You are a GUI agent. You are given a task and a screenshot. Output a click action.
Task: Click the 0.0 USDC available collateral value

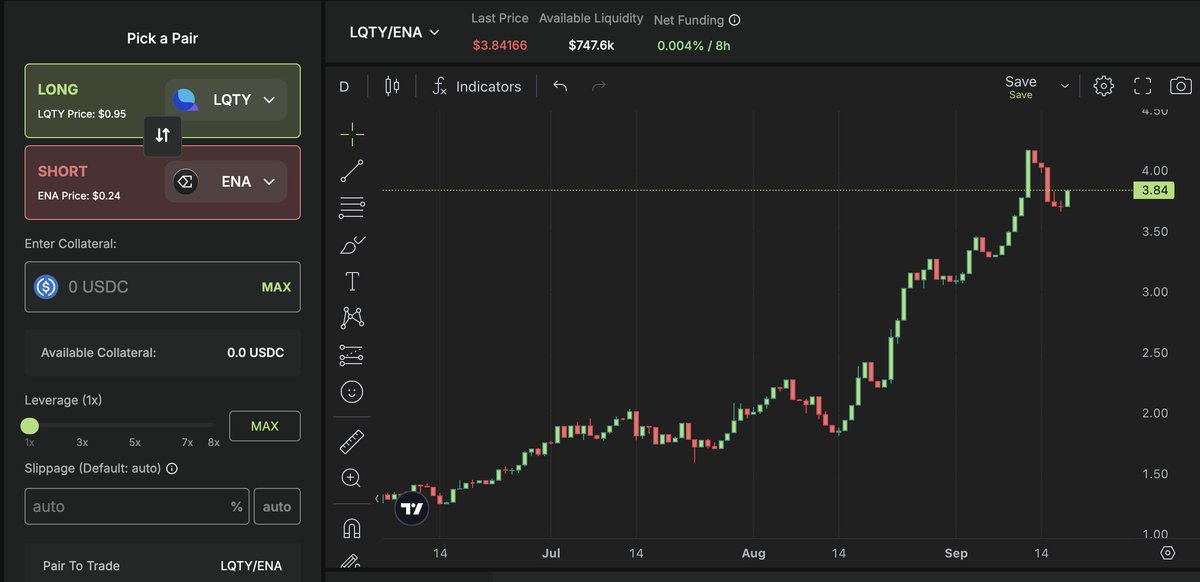(x=255, y=353)
